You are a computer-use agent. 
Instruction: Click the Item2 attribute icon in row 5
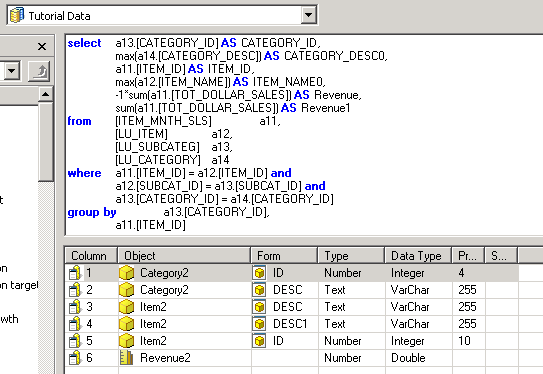[x=126, y=341]
